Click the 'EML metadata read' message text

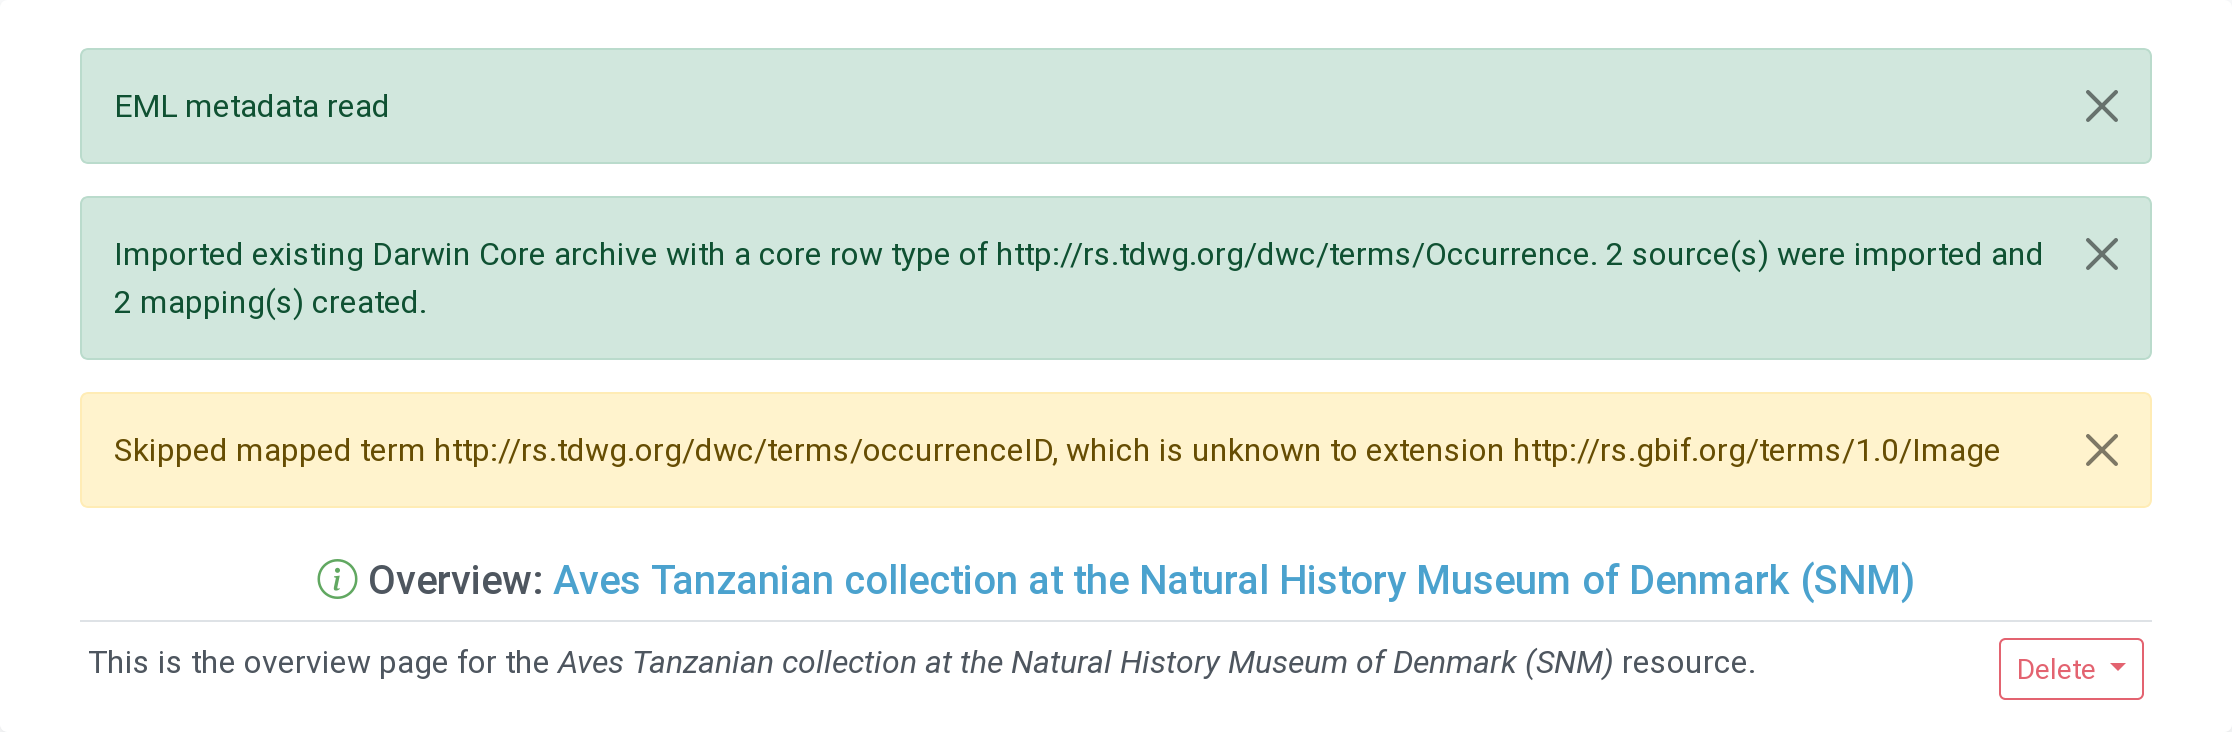(251, 106)
